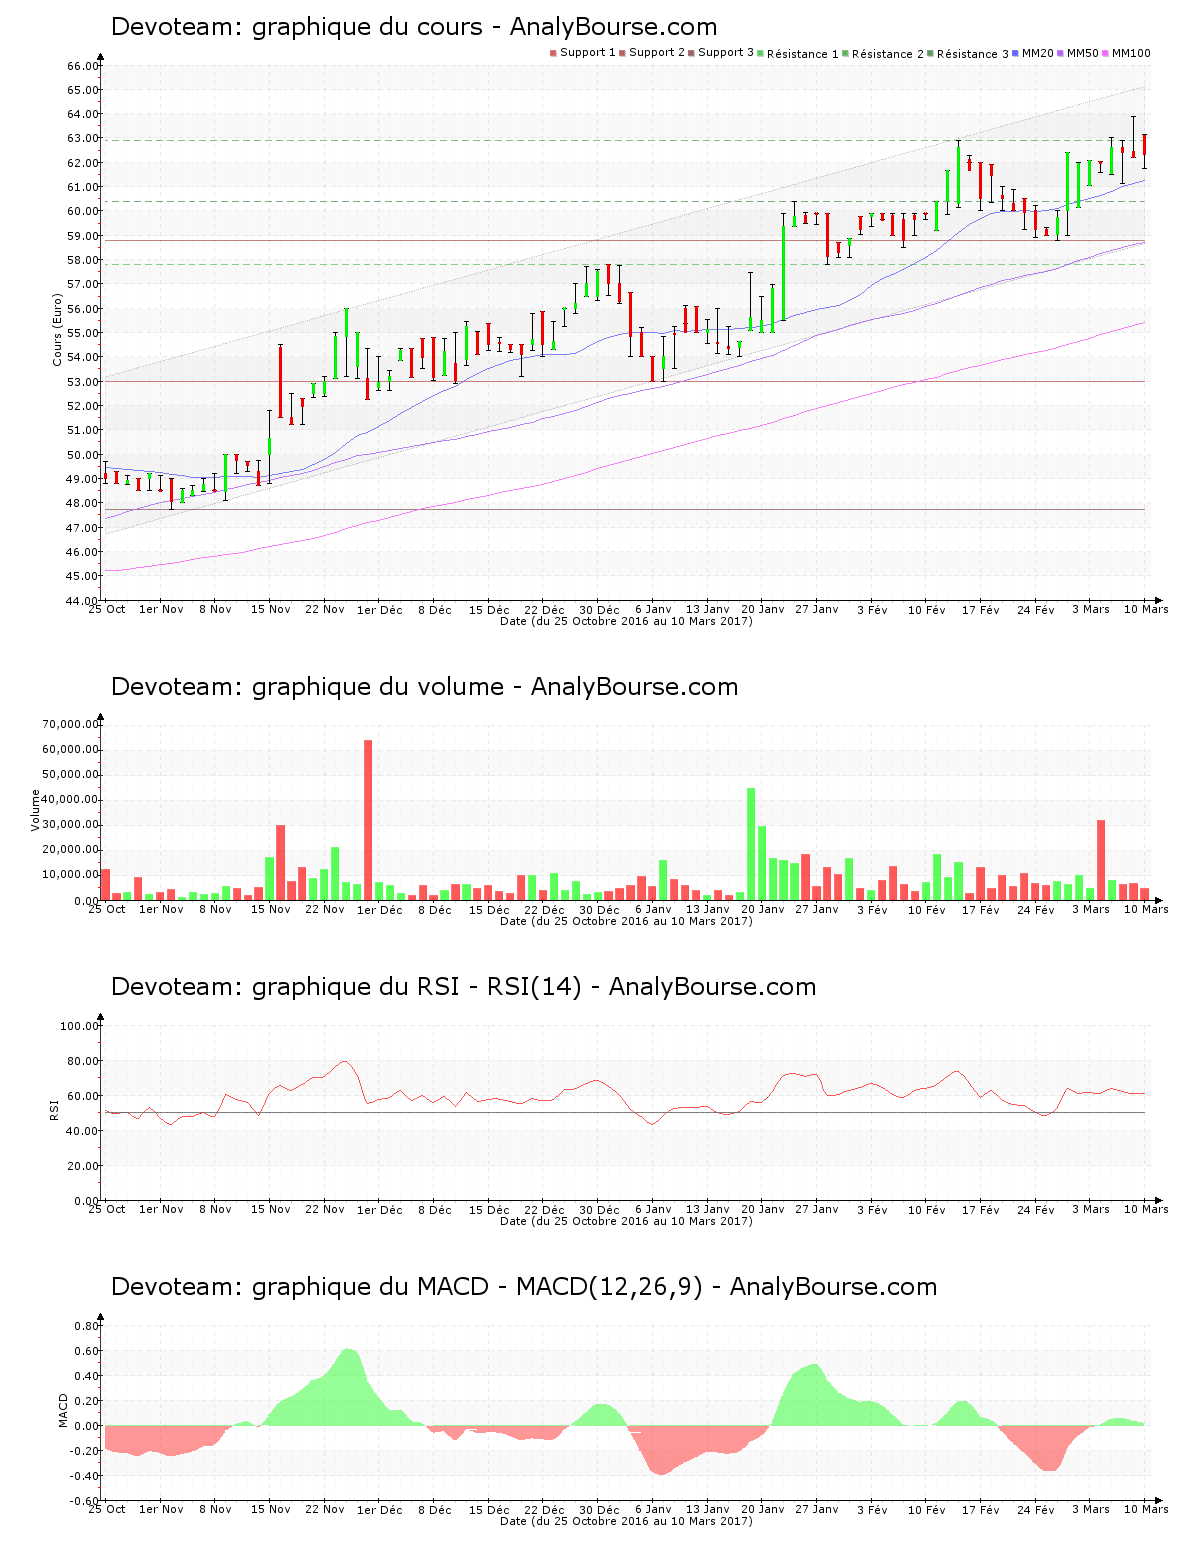Select the MM100 legend label
The width and height of the screenshot is (1200, 1550).
point(1132,53)
